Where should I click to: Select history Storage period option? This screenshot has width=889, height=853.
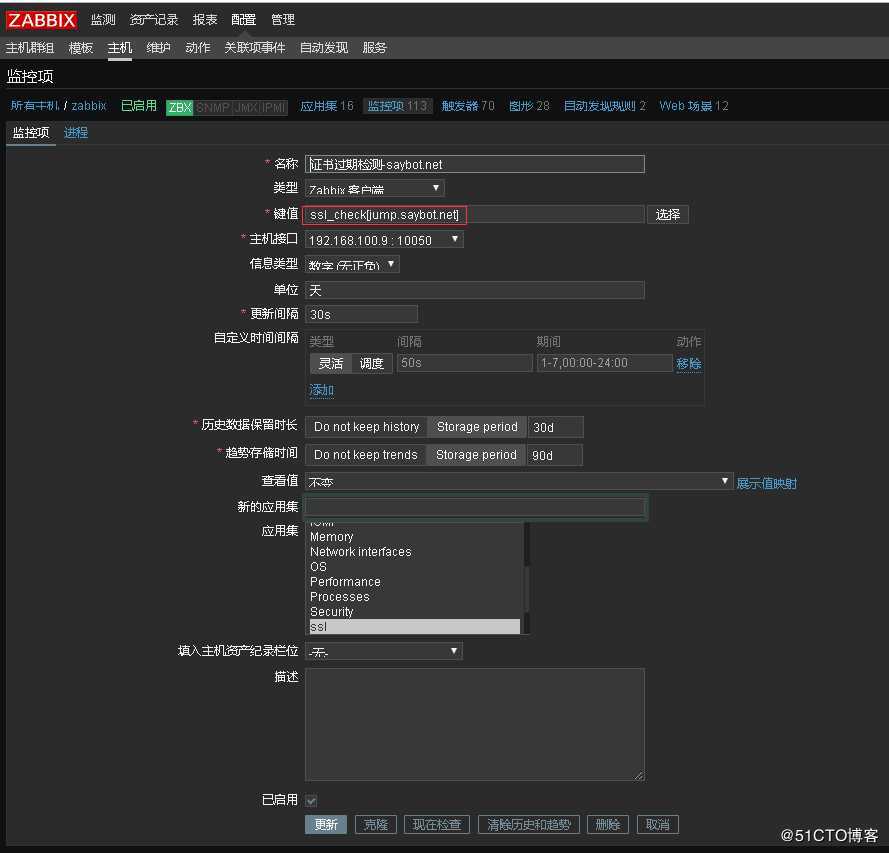pyautogui.click(x=477, y=427)
